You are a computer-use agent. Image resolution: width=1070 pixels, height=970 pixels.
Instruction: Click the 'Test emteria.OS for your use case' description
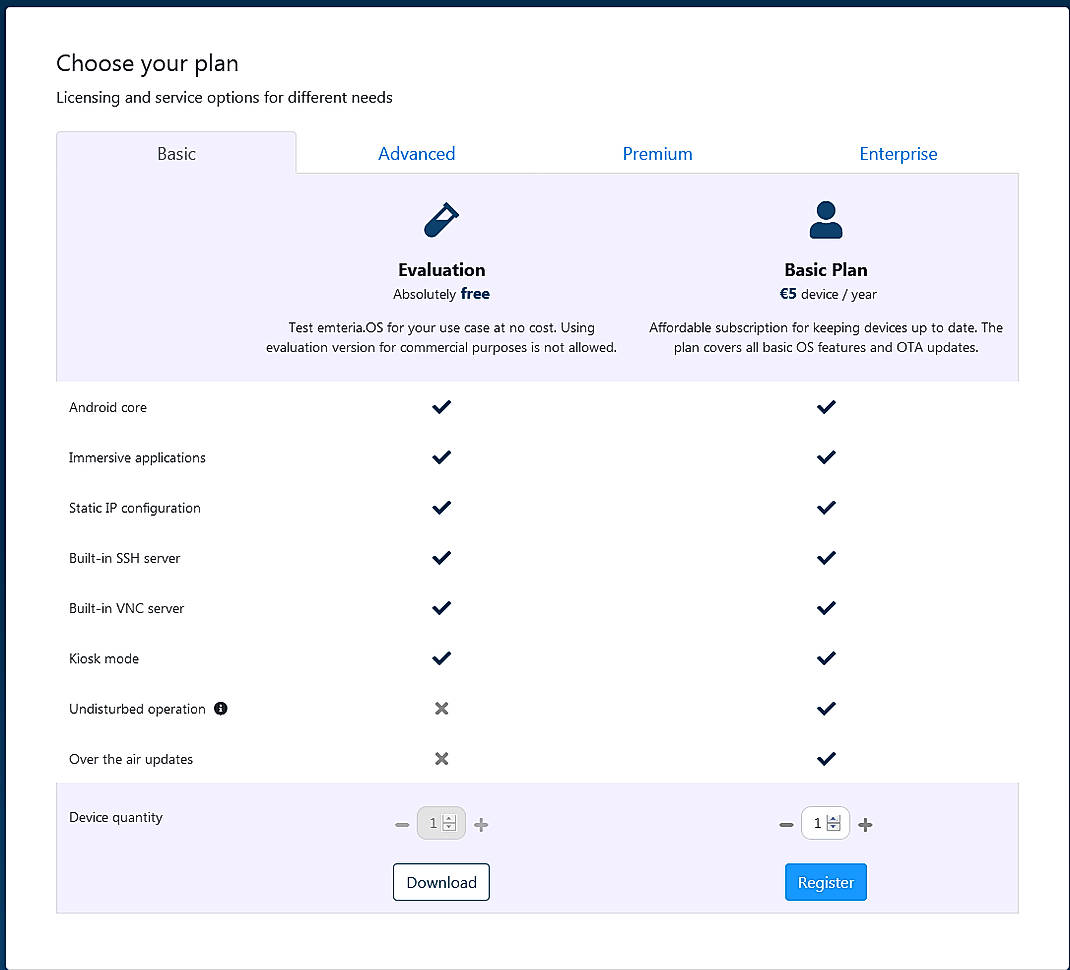click(442, 337)
